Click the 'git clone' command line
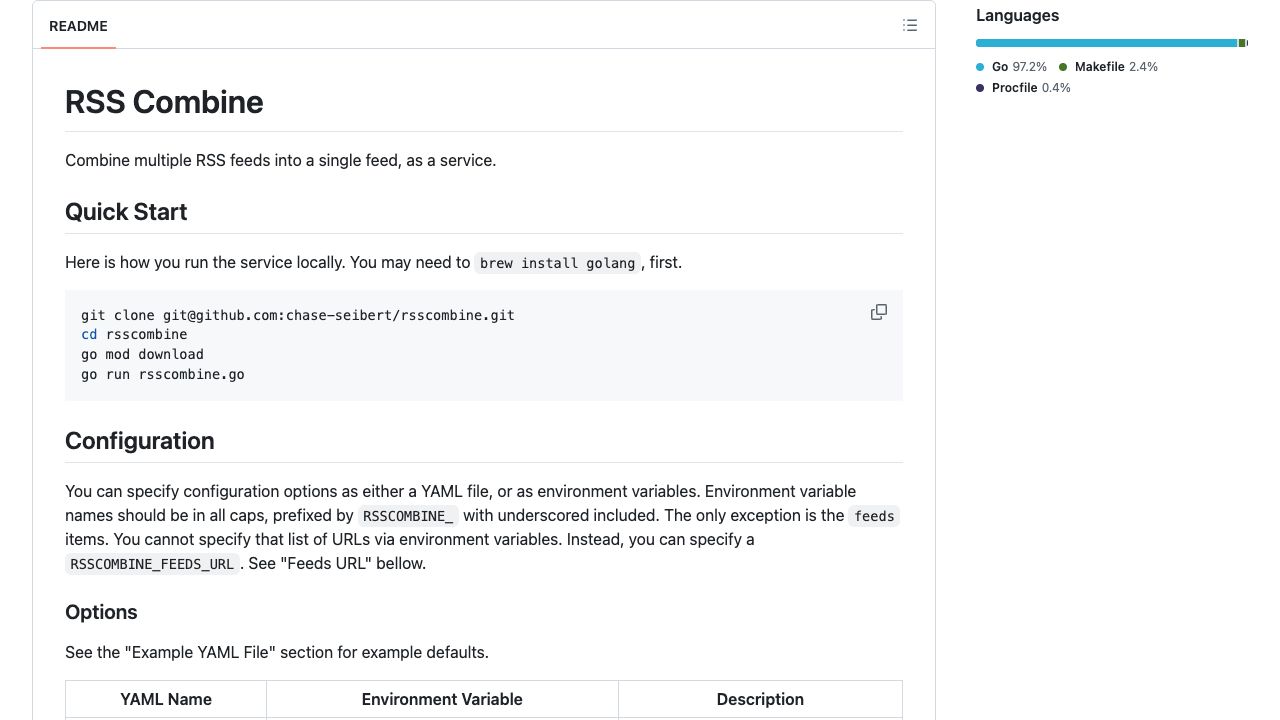Image resolution: width=1280 pixels, height=720 pixels. [298, 315]
